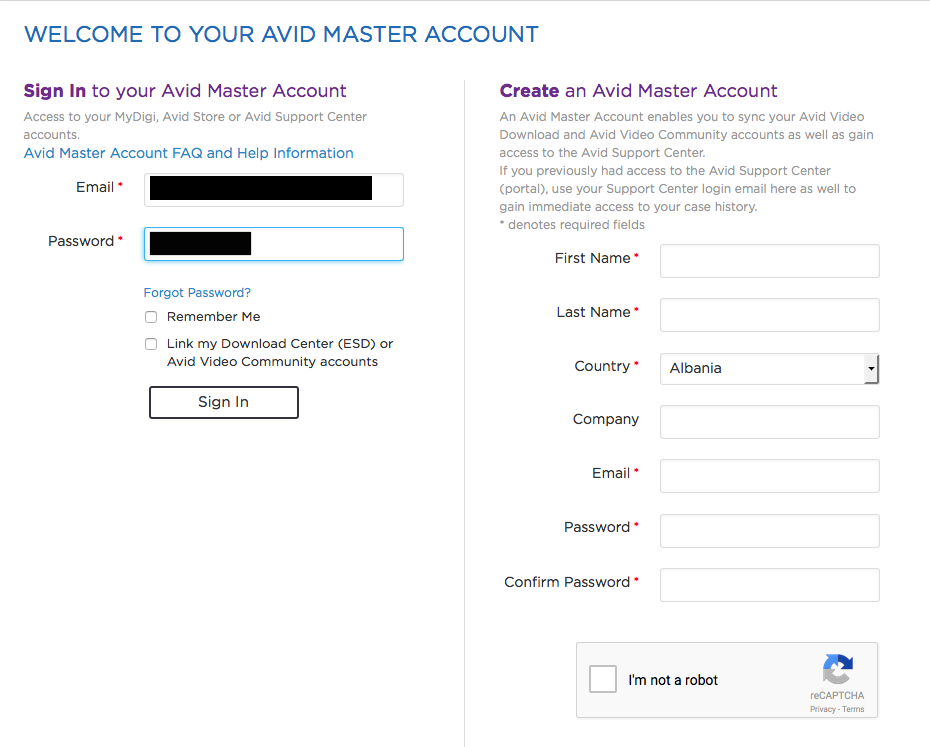The height and width of the screenshot is (747, 930).
Task: Click the Sign In button
Action: click(x=224, y=402)
